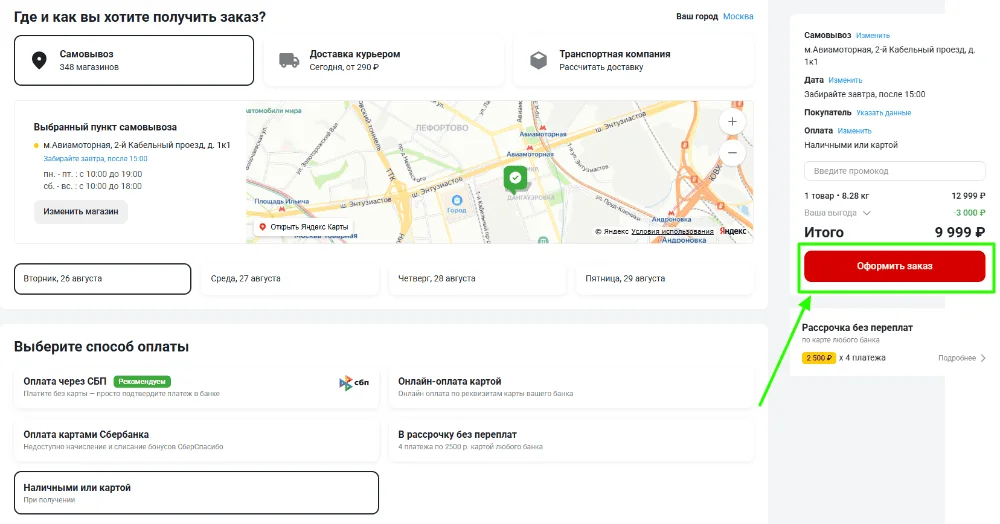Click the map zoom out minus icon
Image resolution: width=1000 pixels, height=524 pixels.
click(732, 153)
